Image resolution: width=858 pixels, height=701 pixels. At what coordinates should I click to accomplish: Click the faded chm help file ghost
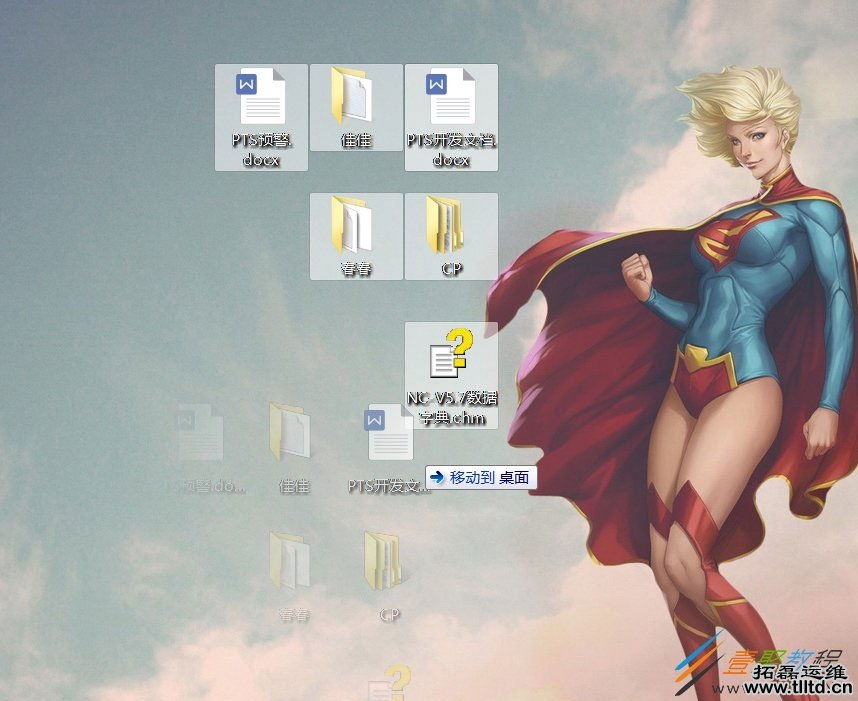(388, 683)
